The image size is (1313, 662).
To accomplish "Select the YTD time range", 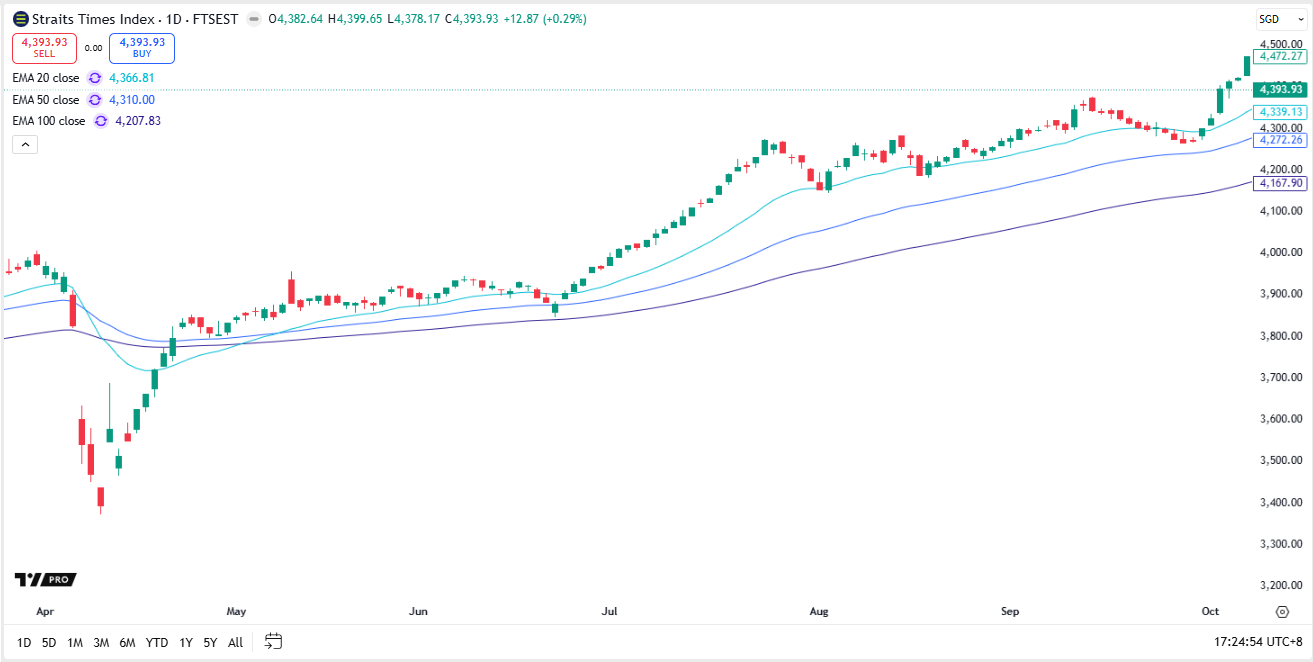I will [157, 643].
